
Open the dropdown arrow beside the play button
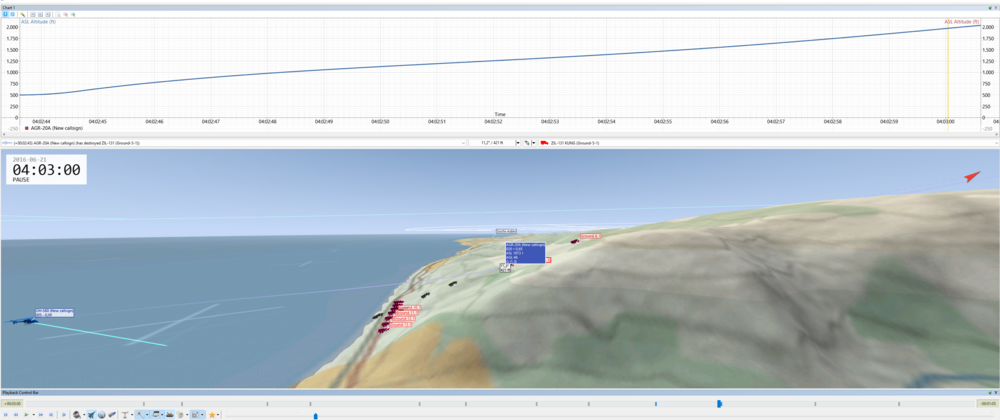point(34,415)
